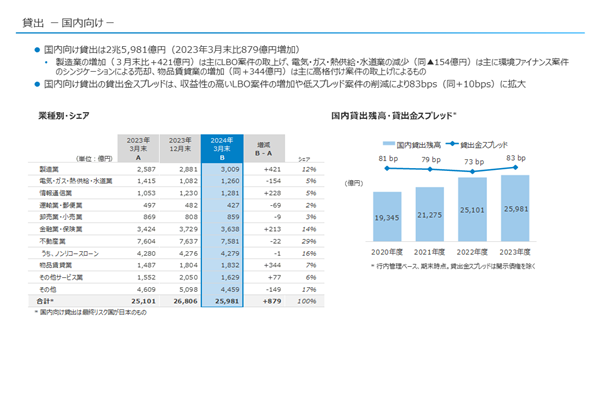Click the 貸出金スプレッド legend line marker
Screen dimensions: 601x399
(x=452, y=144)
